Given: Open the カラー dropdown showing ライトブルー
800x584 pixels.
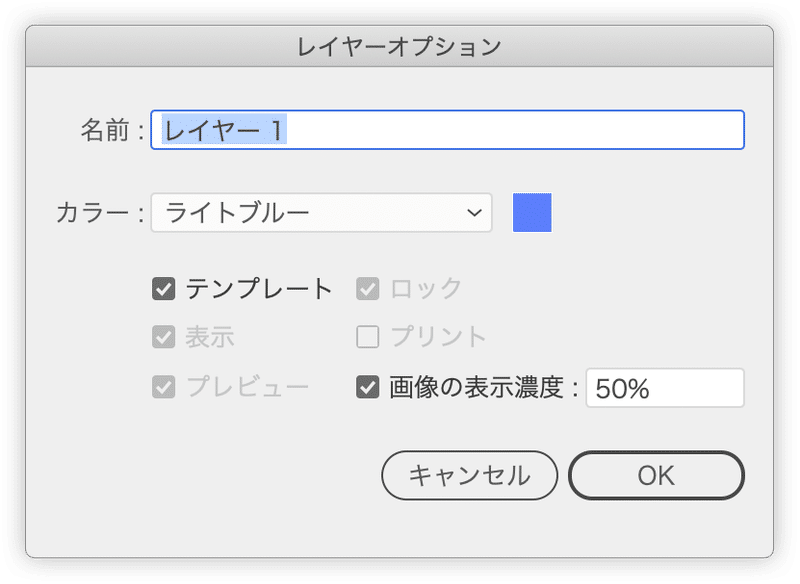Looking at the screenshot, I should 321,213.
